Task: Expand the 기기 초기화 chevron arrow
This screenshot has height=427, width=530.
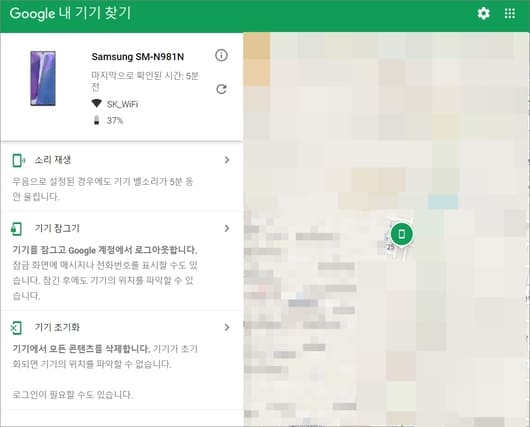Action: tap(227, 327)
